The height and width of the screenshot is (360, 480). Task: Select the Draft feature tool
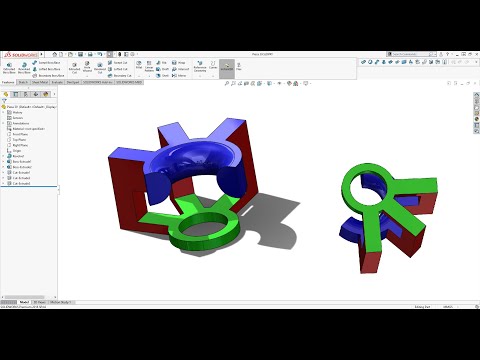click(x=162, y=69)
